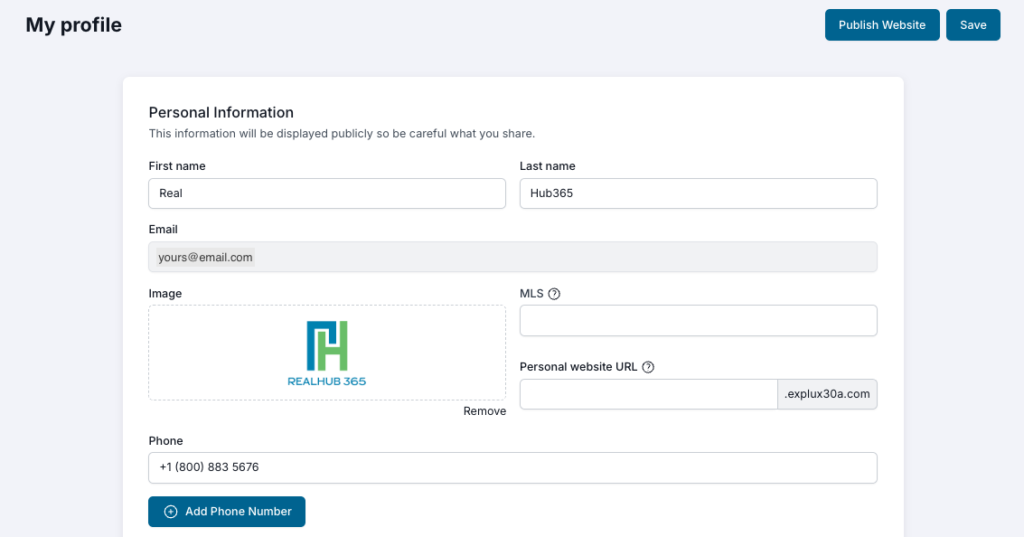Click the RealHub 365 logo image
The image size is (1024, 537).
coord(327,353)
